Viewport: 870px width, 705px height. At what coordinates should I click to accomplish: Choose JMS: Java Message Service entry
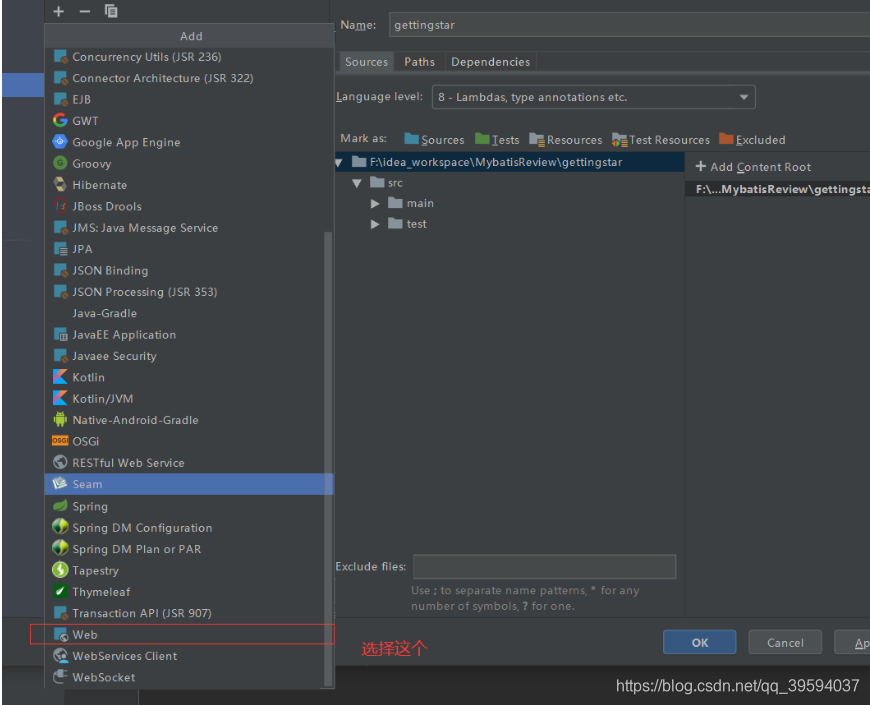click(x=189, y=227)
